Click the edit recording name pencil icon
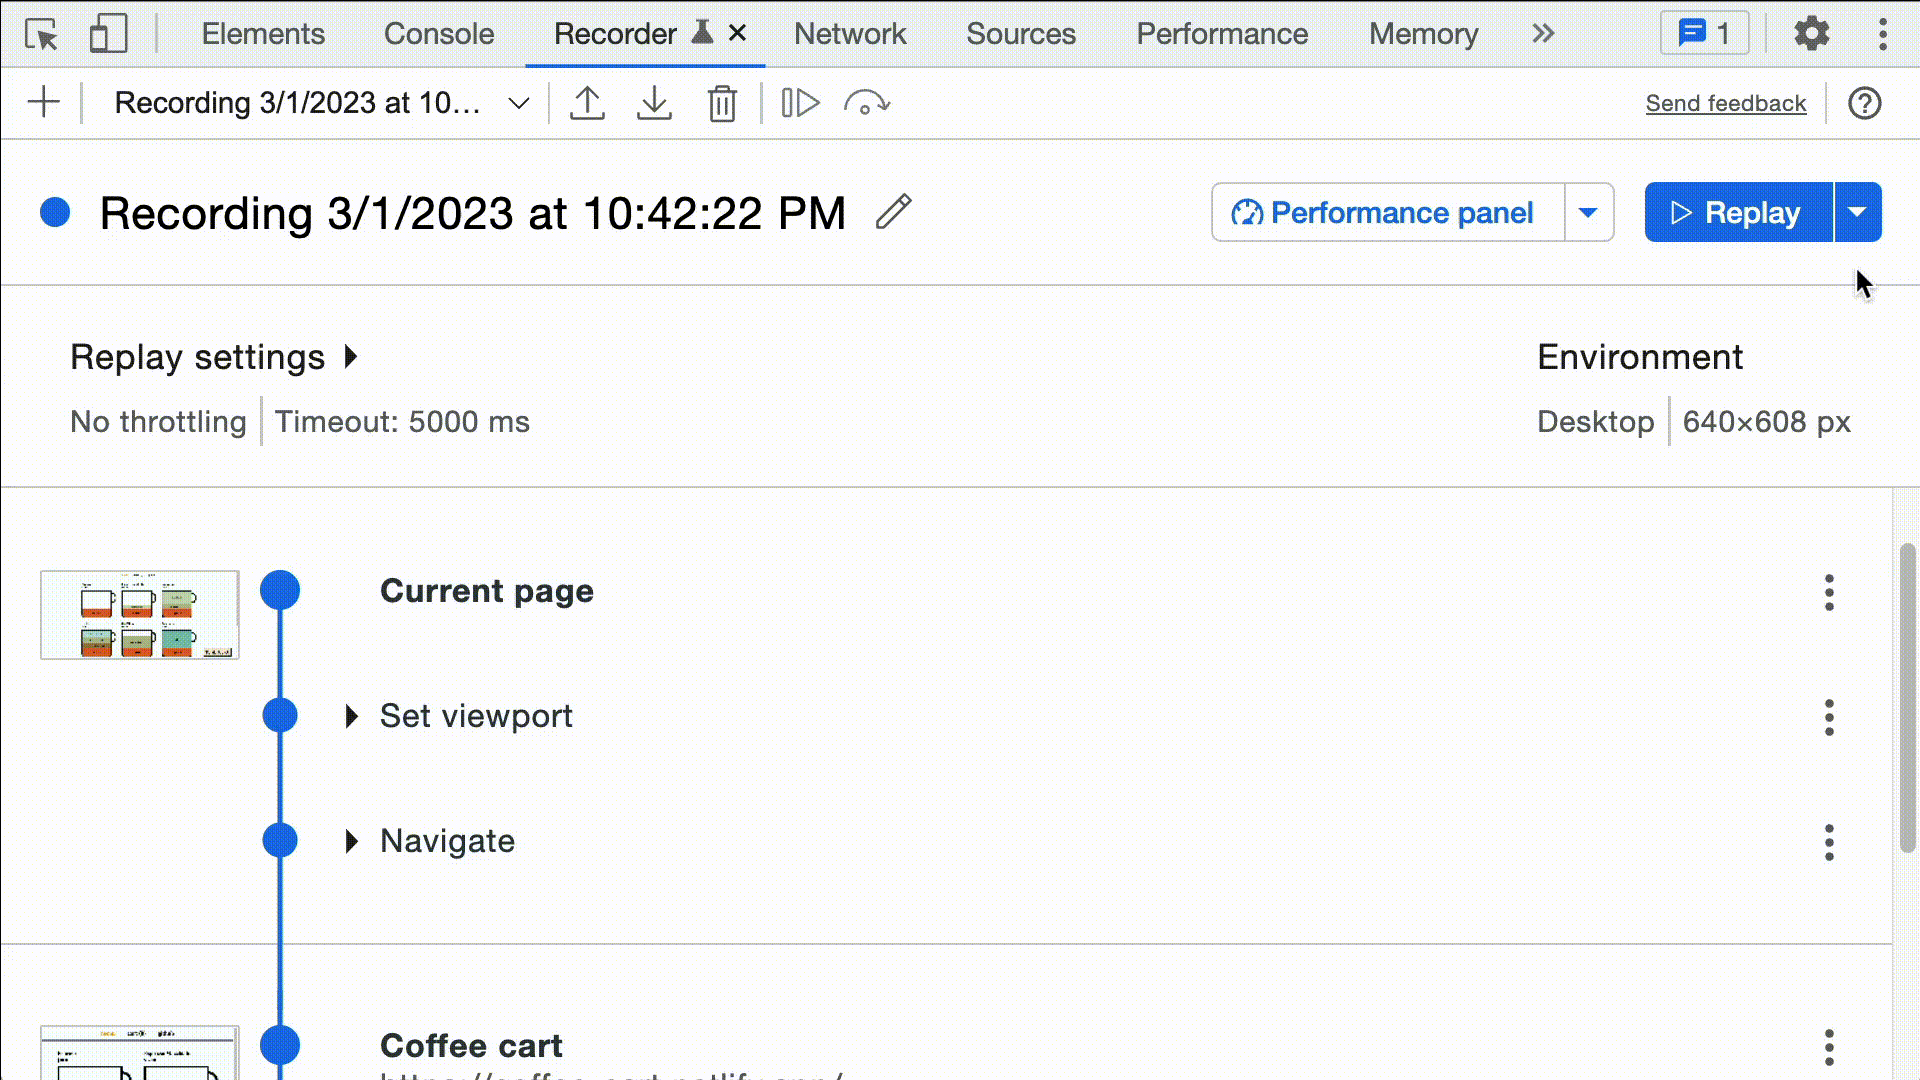This screenshot has width=1920, height=1080. click(x=894, y=212)
